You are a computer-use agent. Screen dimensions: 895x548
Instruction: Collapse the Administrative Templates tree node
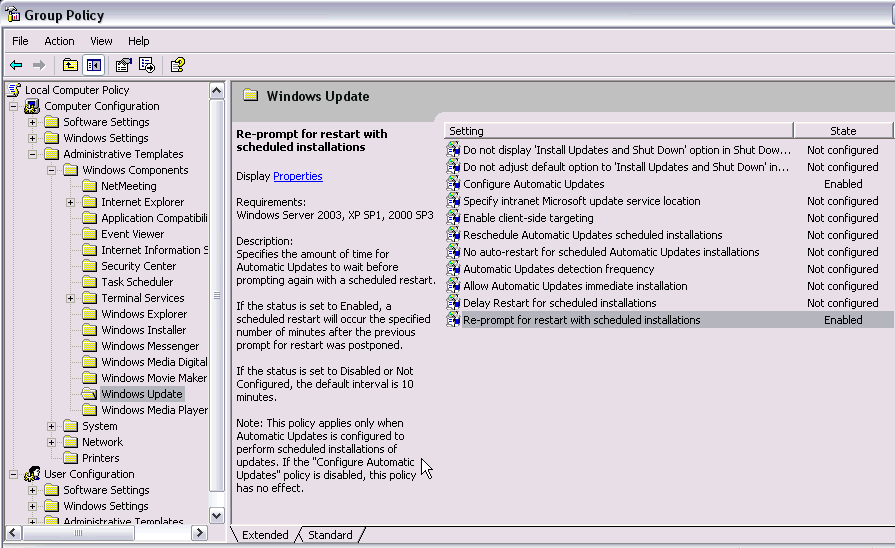(33, 154)
